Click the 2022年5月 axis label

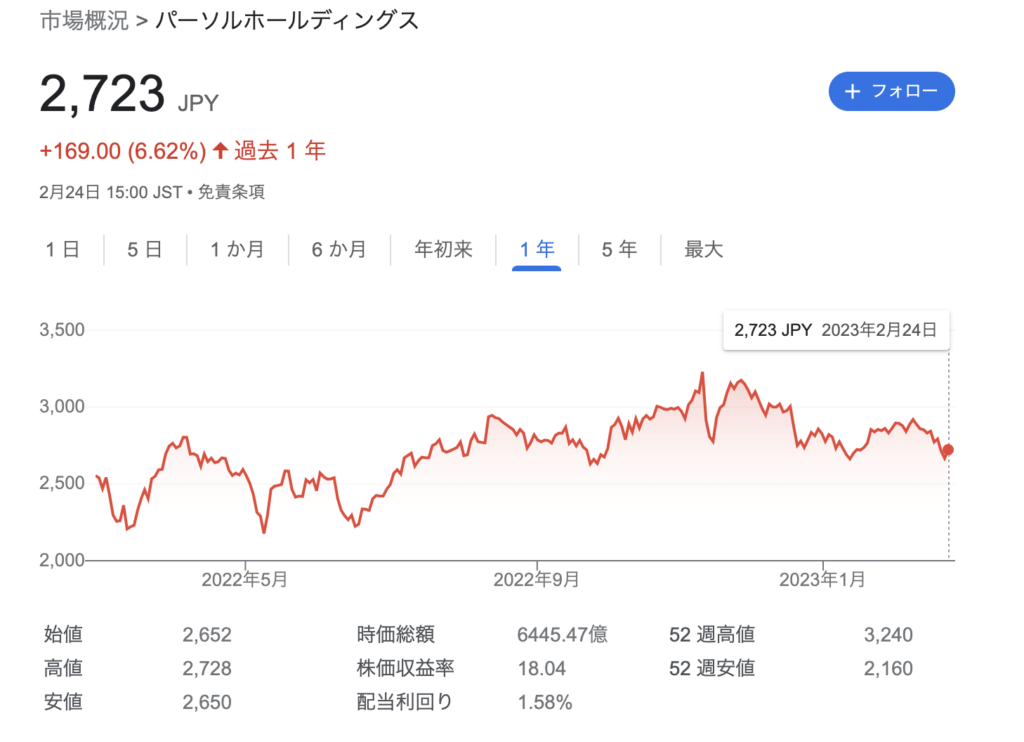[244, 579]
